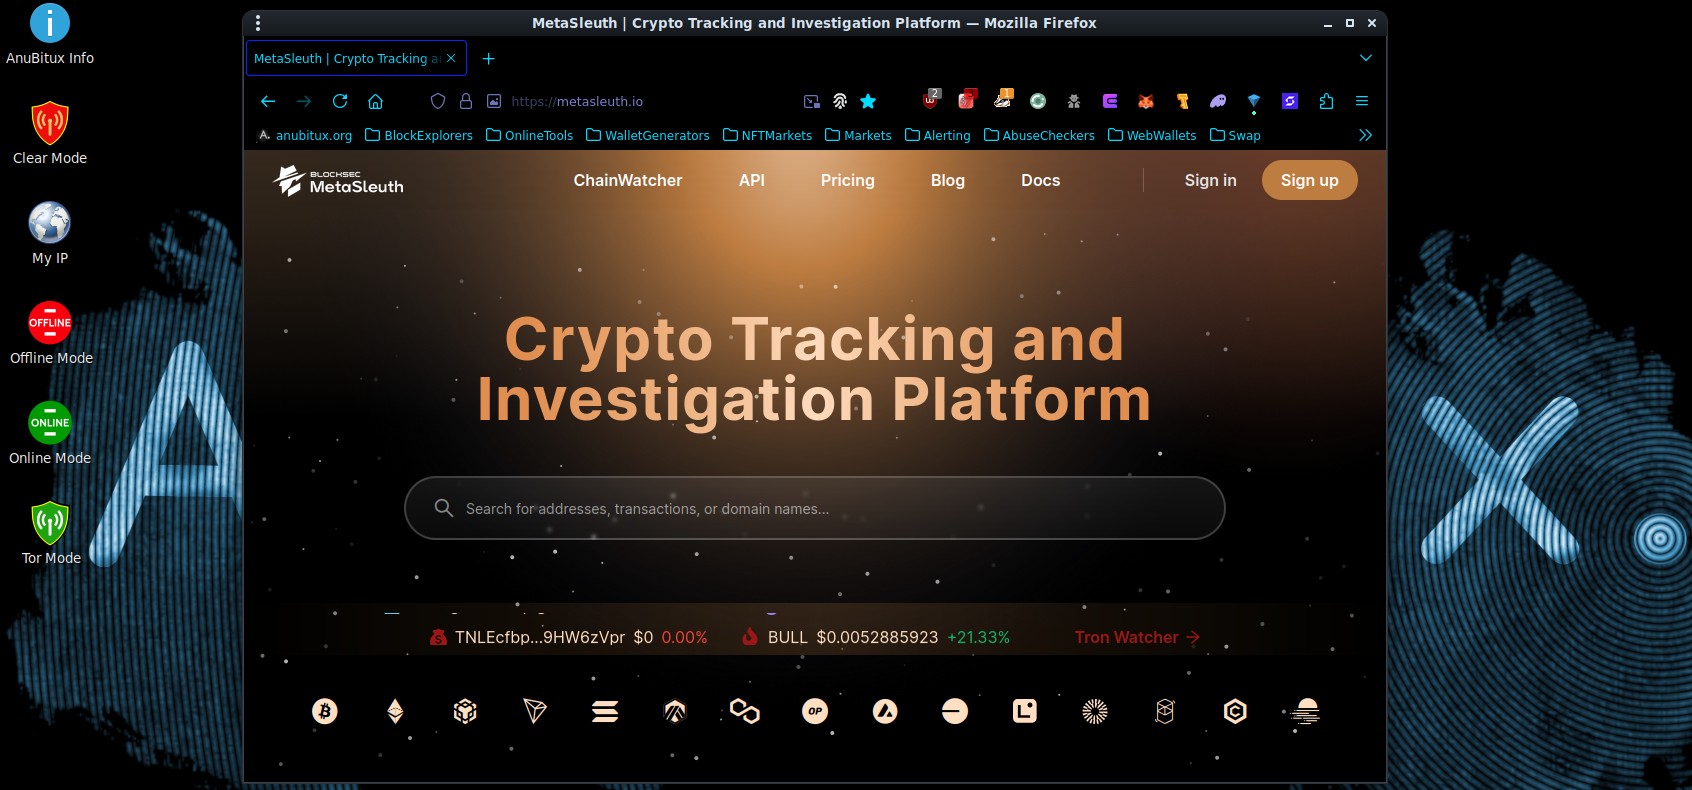This screenshot has height=790, width=1692.
Task: Expand the AbuseCheckers bookmark folder
Action: pos(1039,135)
